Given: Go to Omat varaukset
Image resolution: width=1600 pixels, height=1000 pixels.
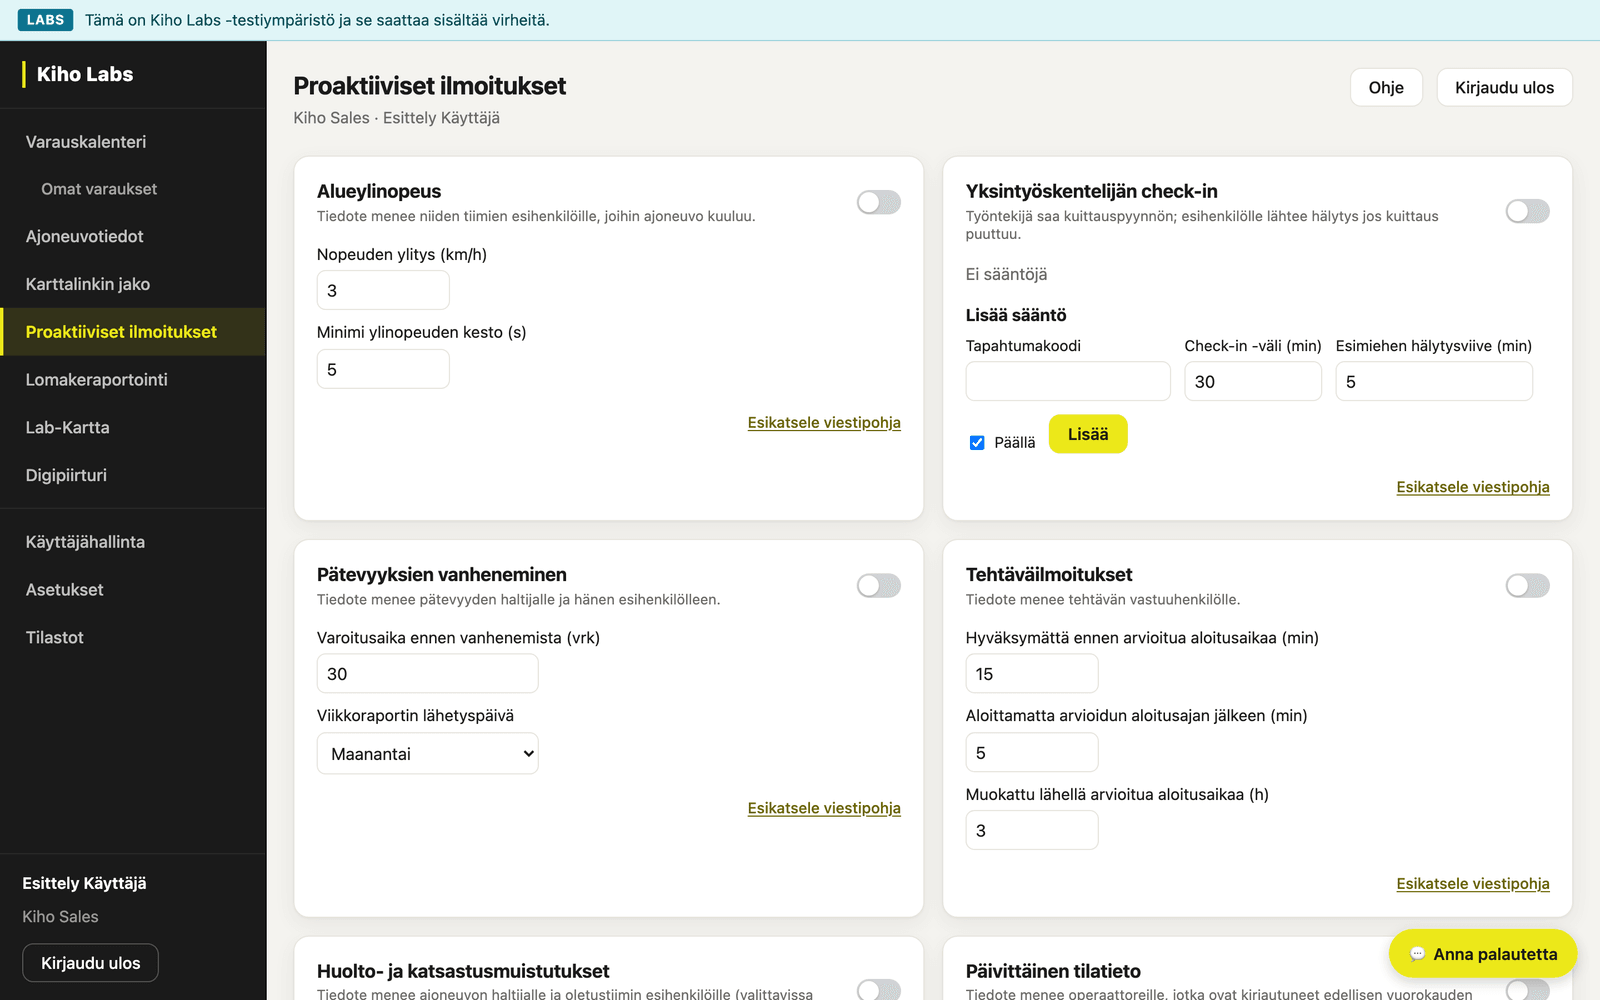Looking at the screenshot, I should tap(133, 189).
